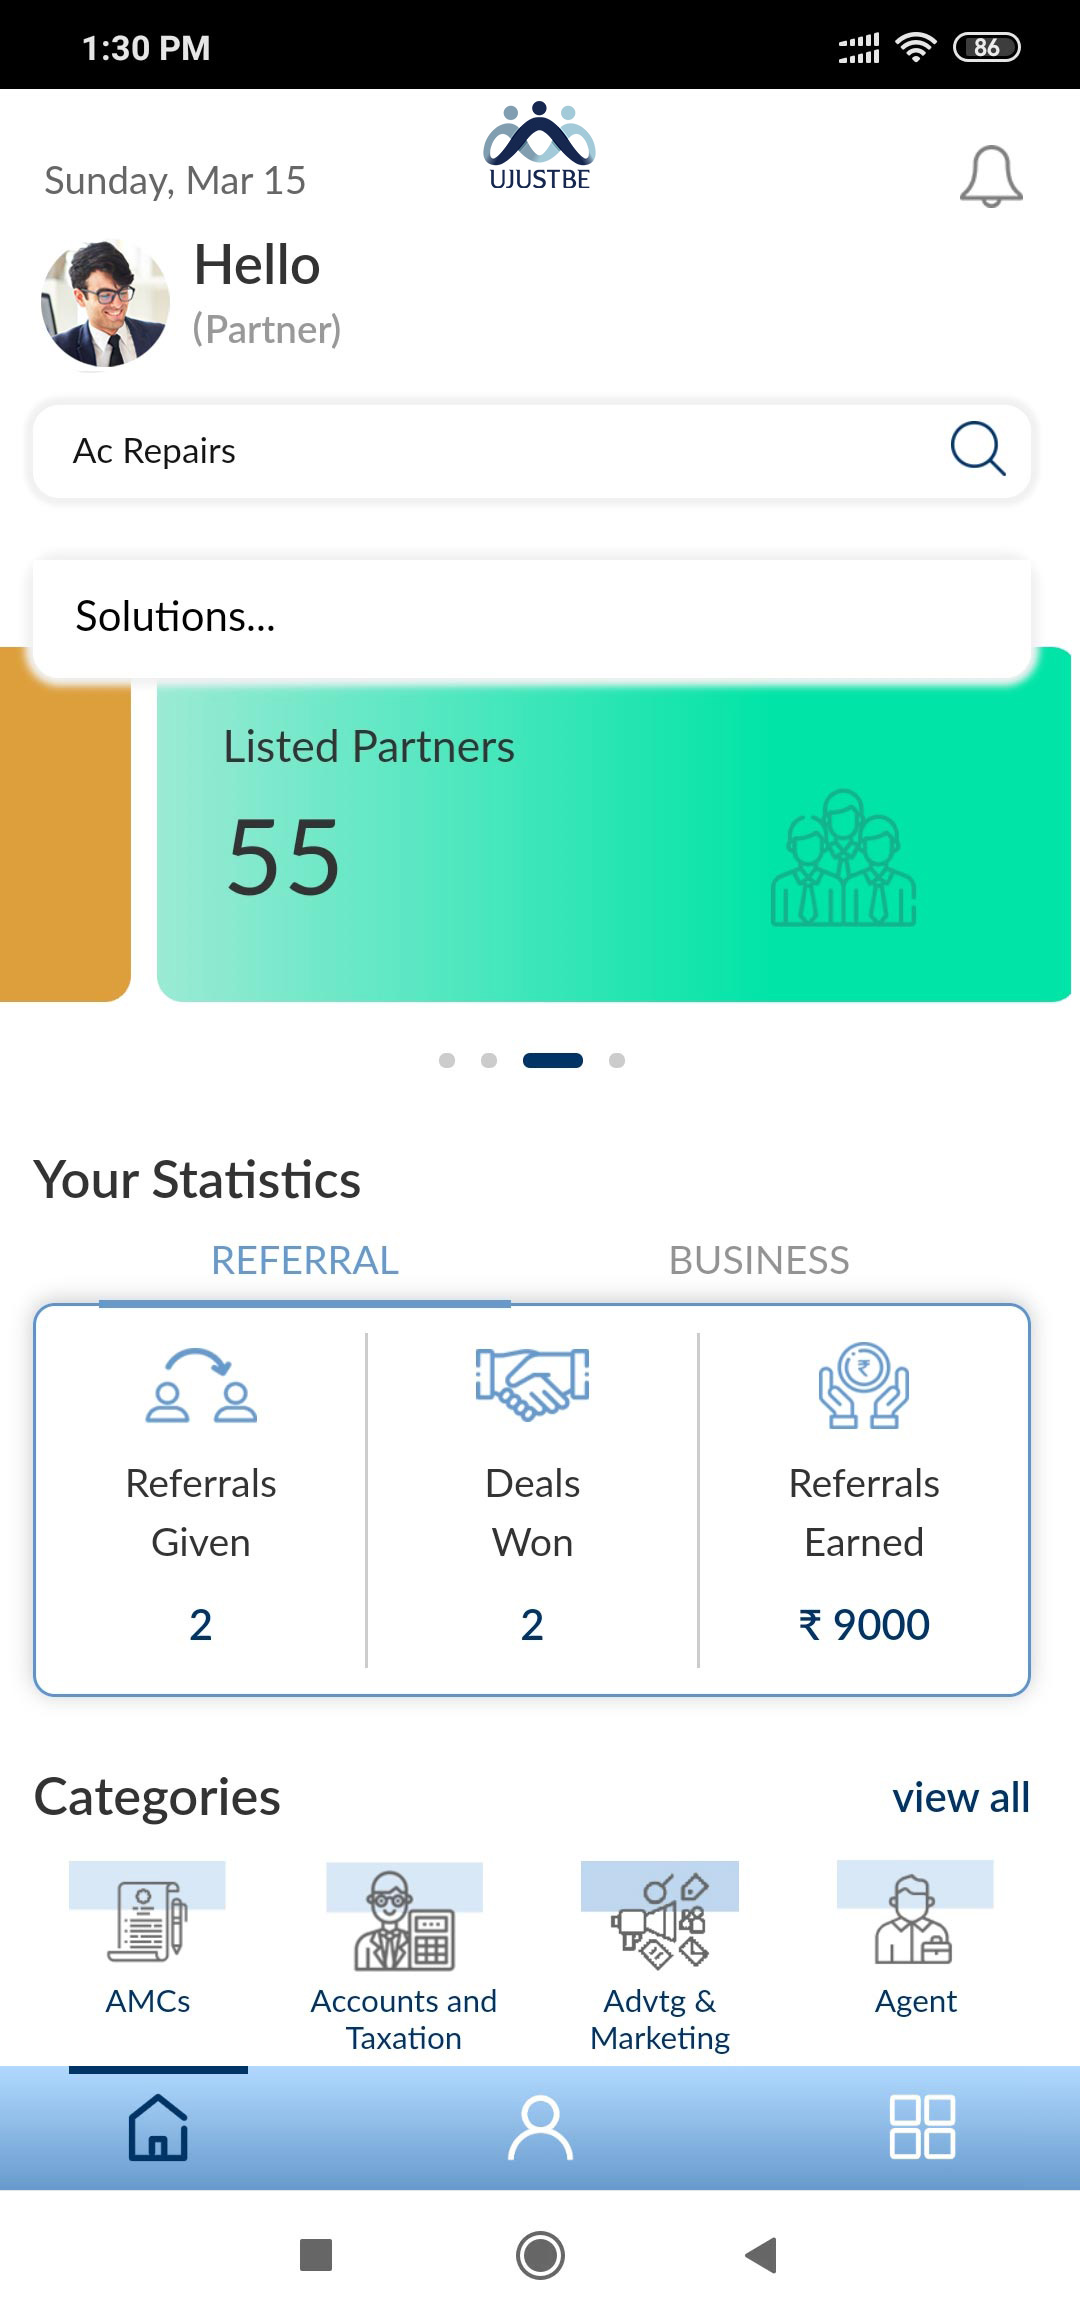Viewport: 1080px width, 2317px height.
Task: Open the grid menu in bottom bar
Action: [x=922, y=2127]
